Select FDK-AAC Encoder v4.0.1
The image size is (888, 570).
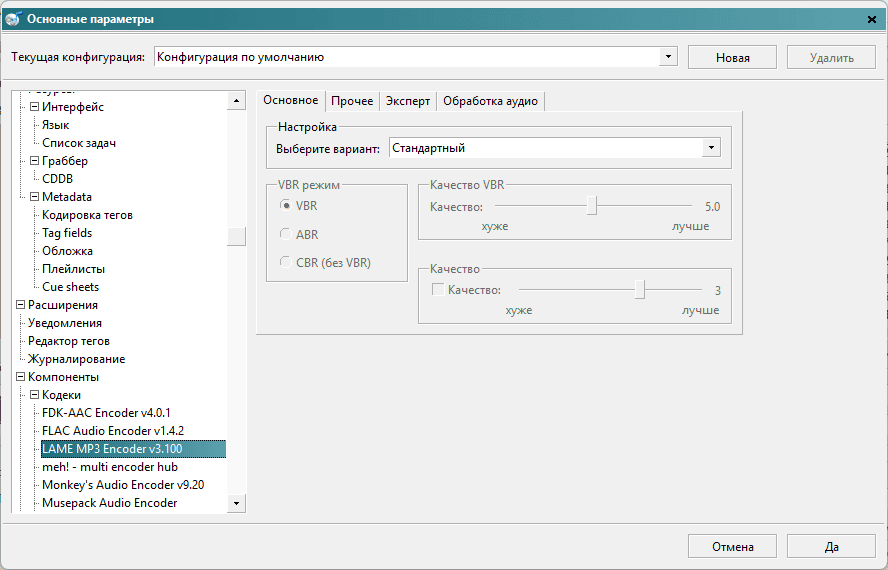[x=106, y=413]
